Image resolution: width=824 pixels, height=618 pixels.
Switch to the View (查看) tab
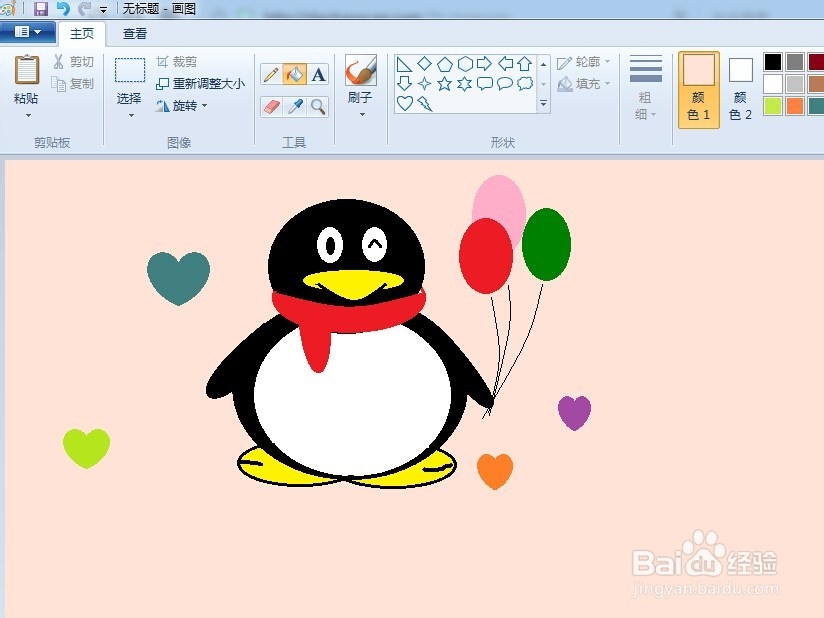click(x=135, y=34)
